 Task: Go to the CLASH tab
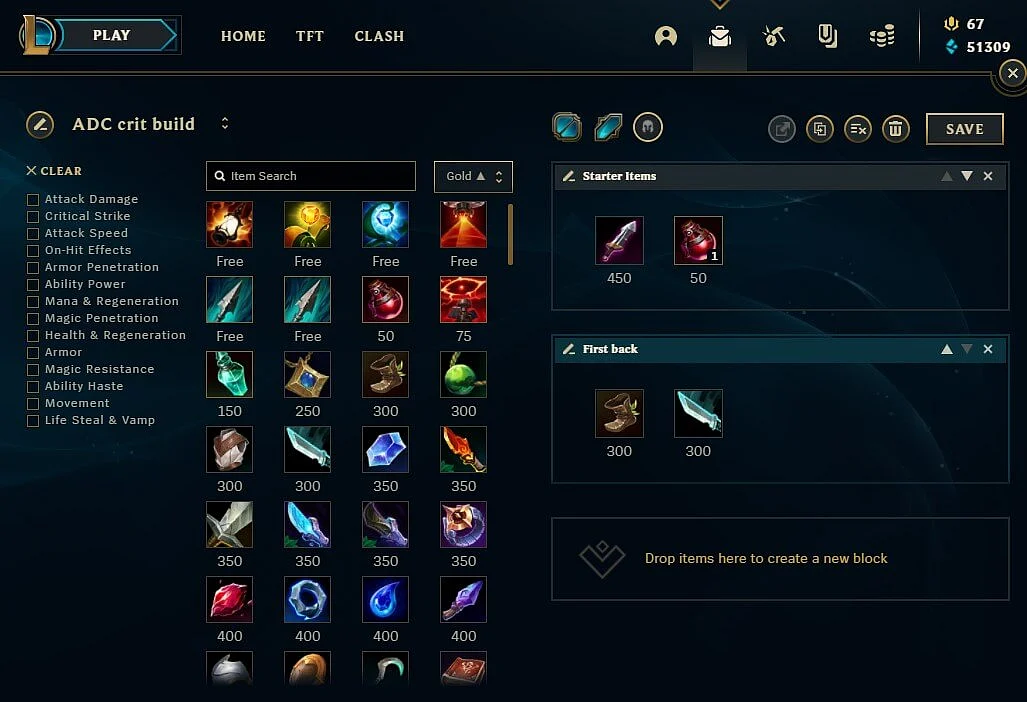coord(379,36)
